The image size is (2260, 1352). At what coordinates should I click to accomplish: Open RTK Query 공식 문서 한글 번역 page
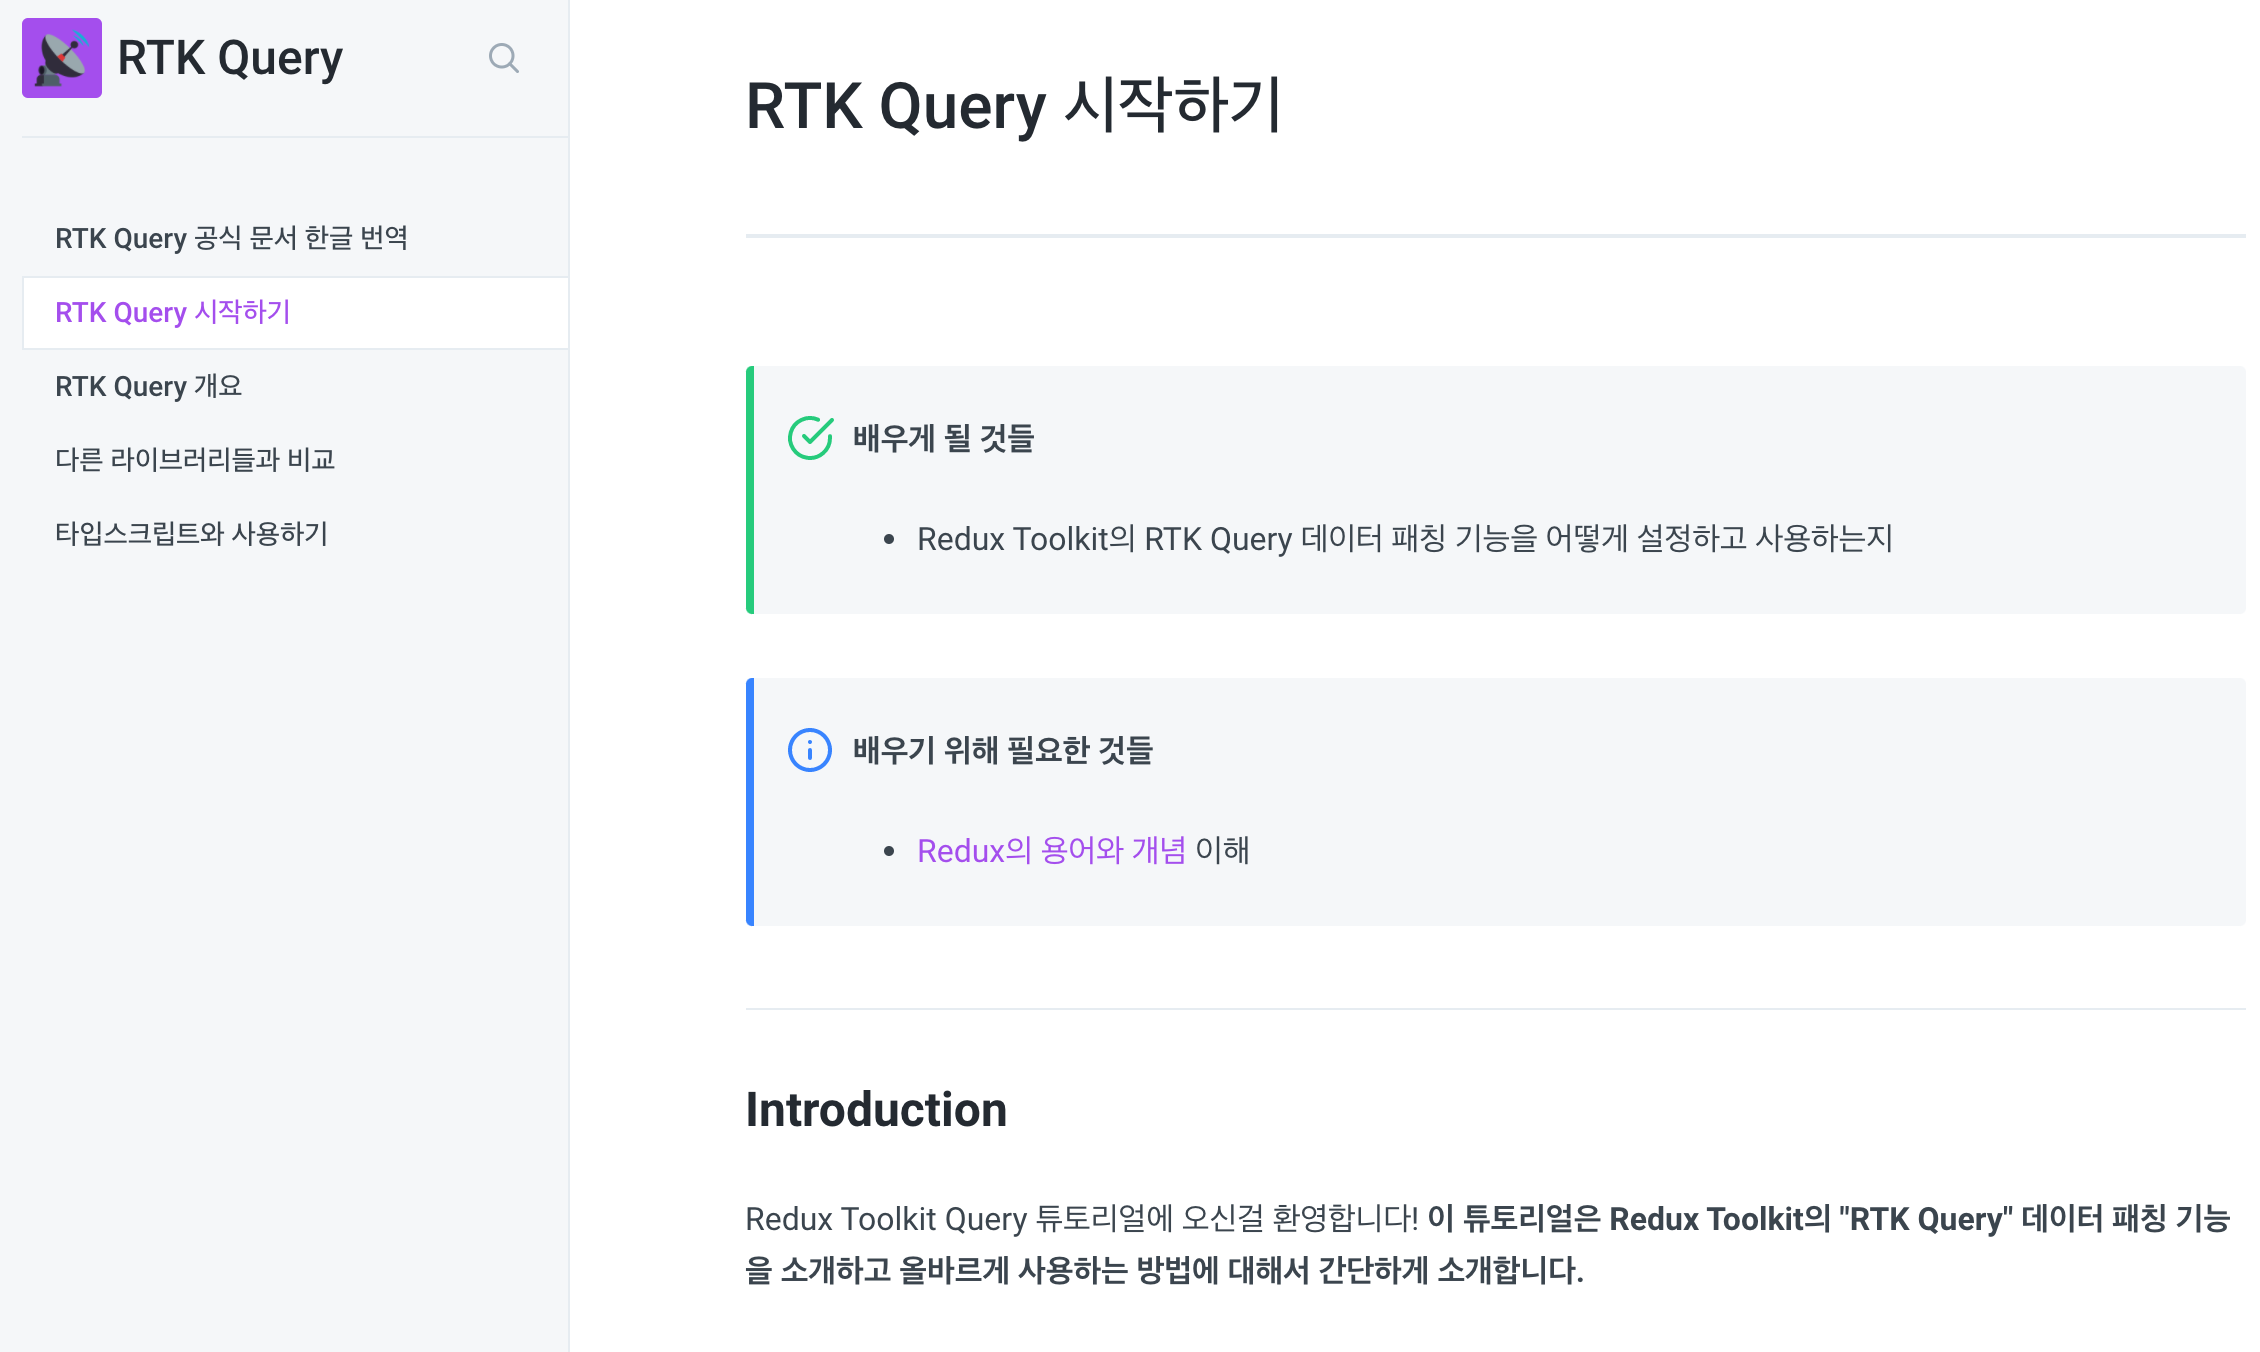tap(231, 238)
